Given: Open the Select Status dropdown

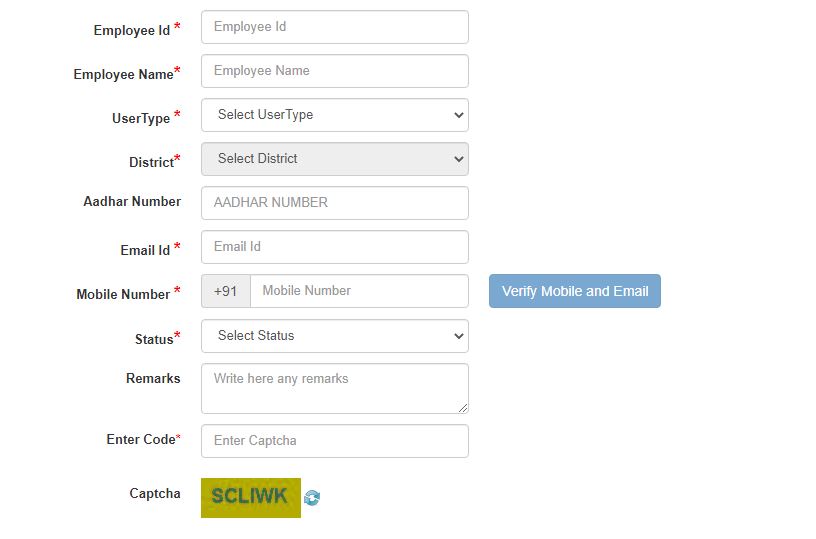Looking at the screenshot, I should point(335,336).
